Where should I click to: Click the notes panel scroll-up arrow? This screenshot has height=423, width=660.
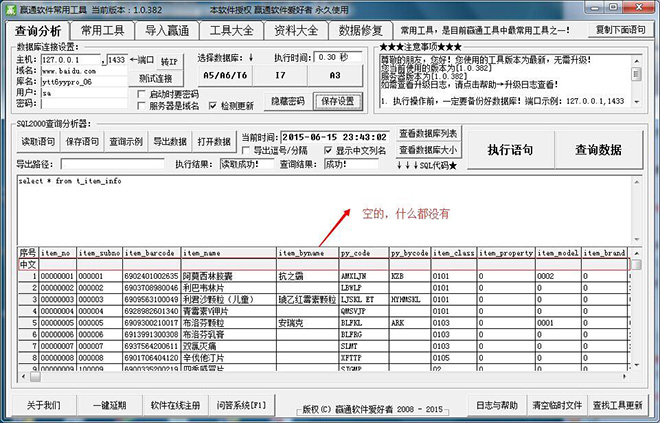point(636,61)
